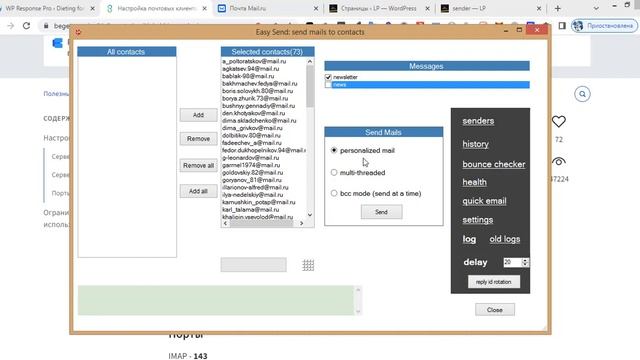This screenshot has width=640, height=360.
Task: Click the contacts list scroll down arrow
Action: coord(310,215)
